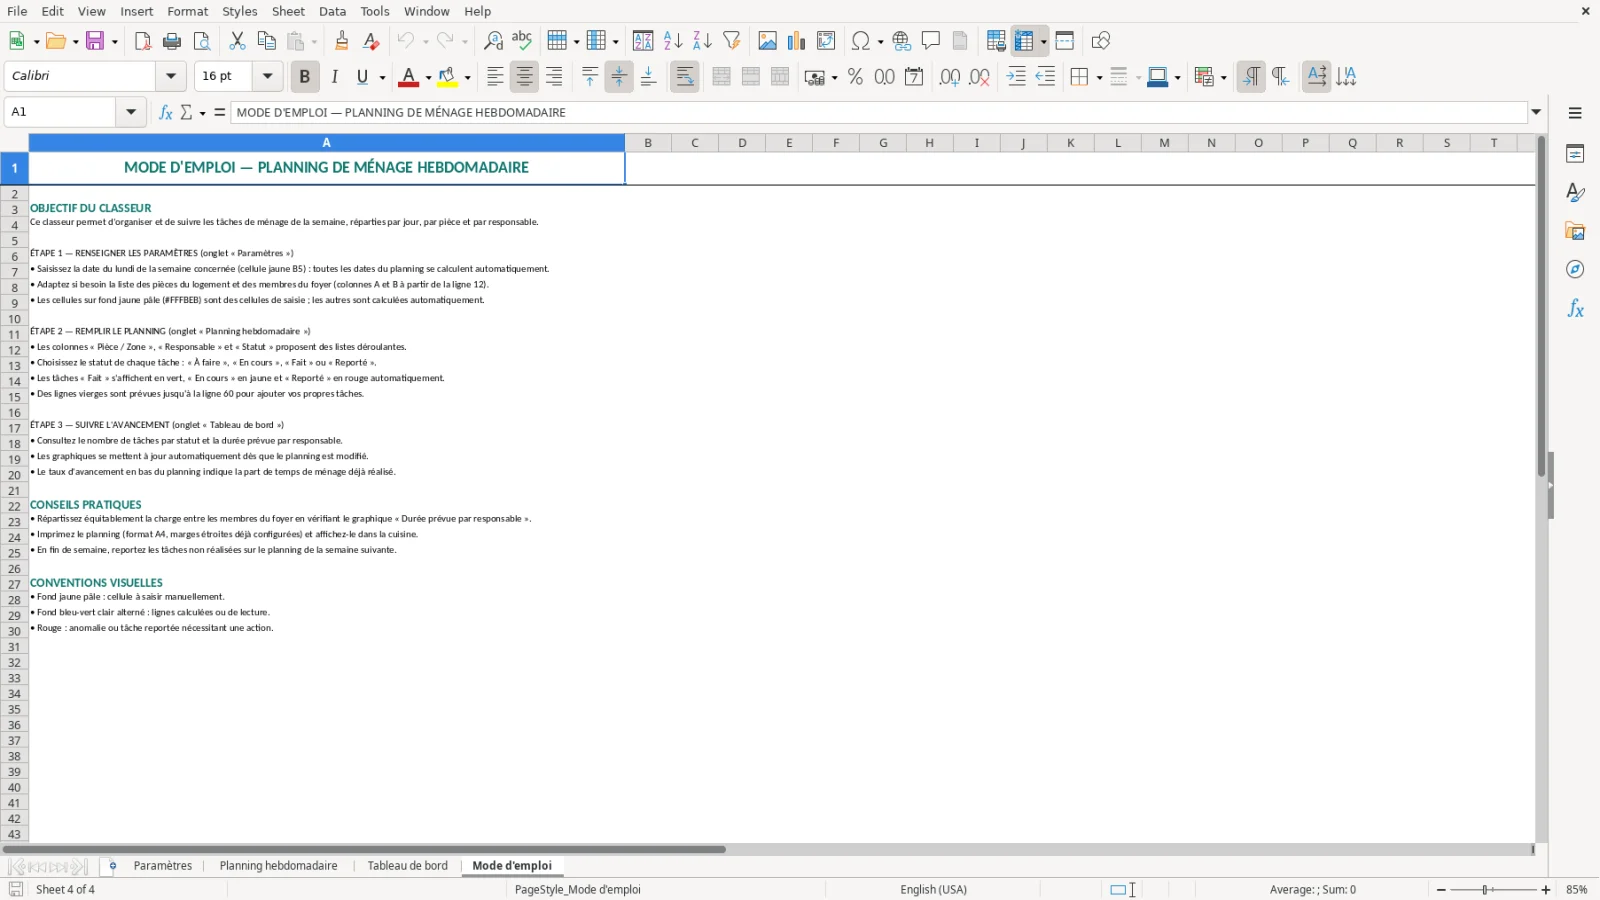
Task: Open the Format menu
Action: pyautogui.click(x=188, y=11)
